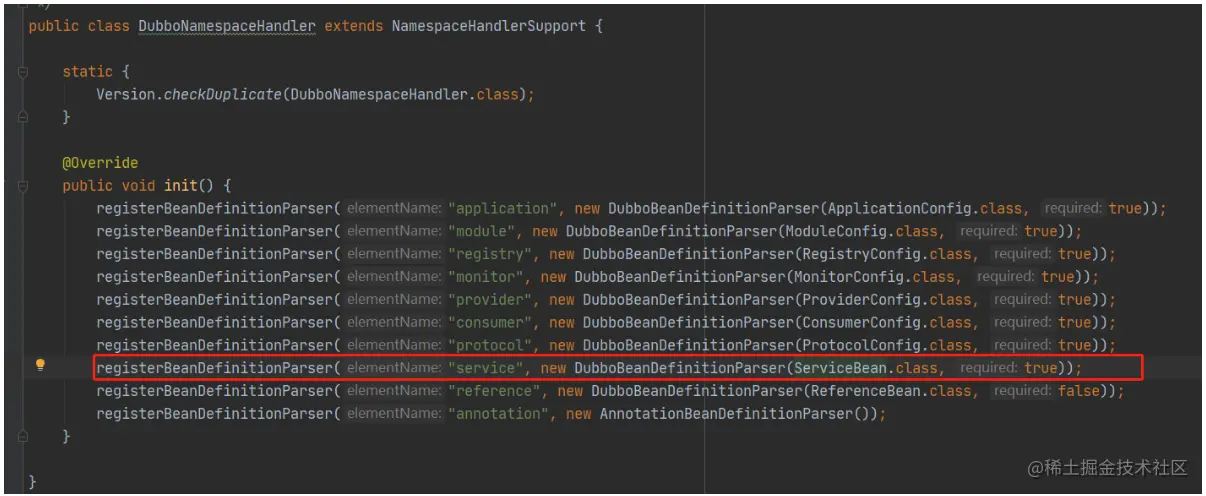Viewport: 1206px width, 496px height.
Task: Click the fold end marker closing the init() method
Action: coord(22,437)
